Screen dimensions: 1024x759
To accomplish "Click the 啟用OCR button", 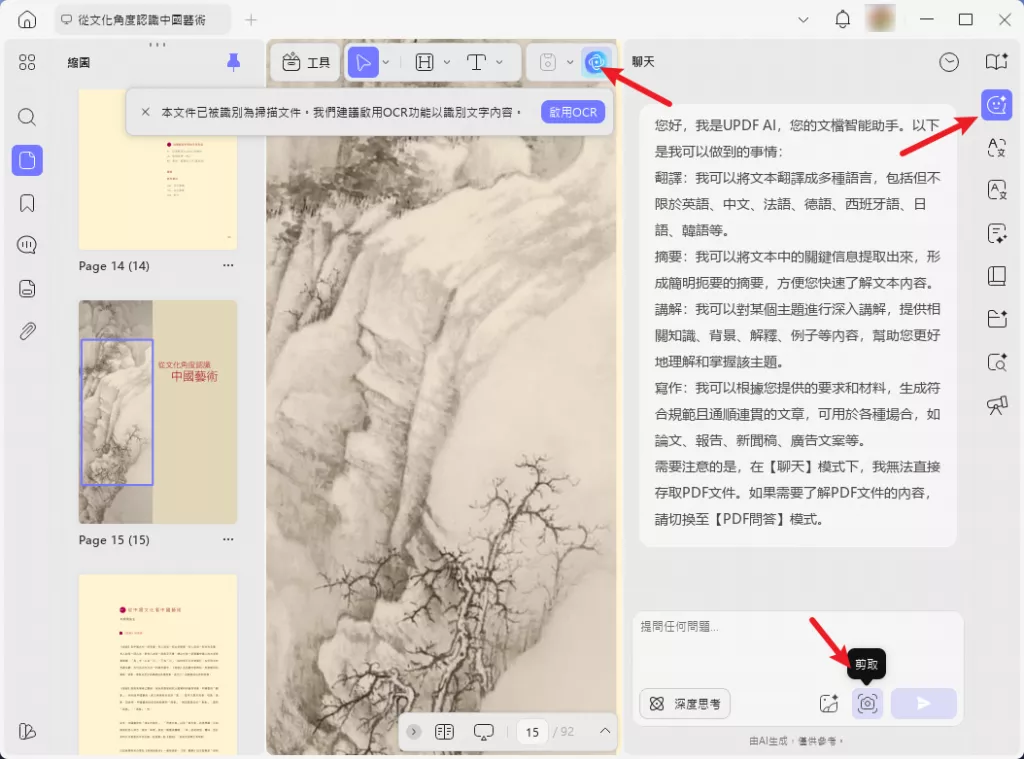I will pyautogui.click(x=572, y=112).
